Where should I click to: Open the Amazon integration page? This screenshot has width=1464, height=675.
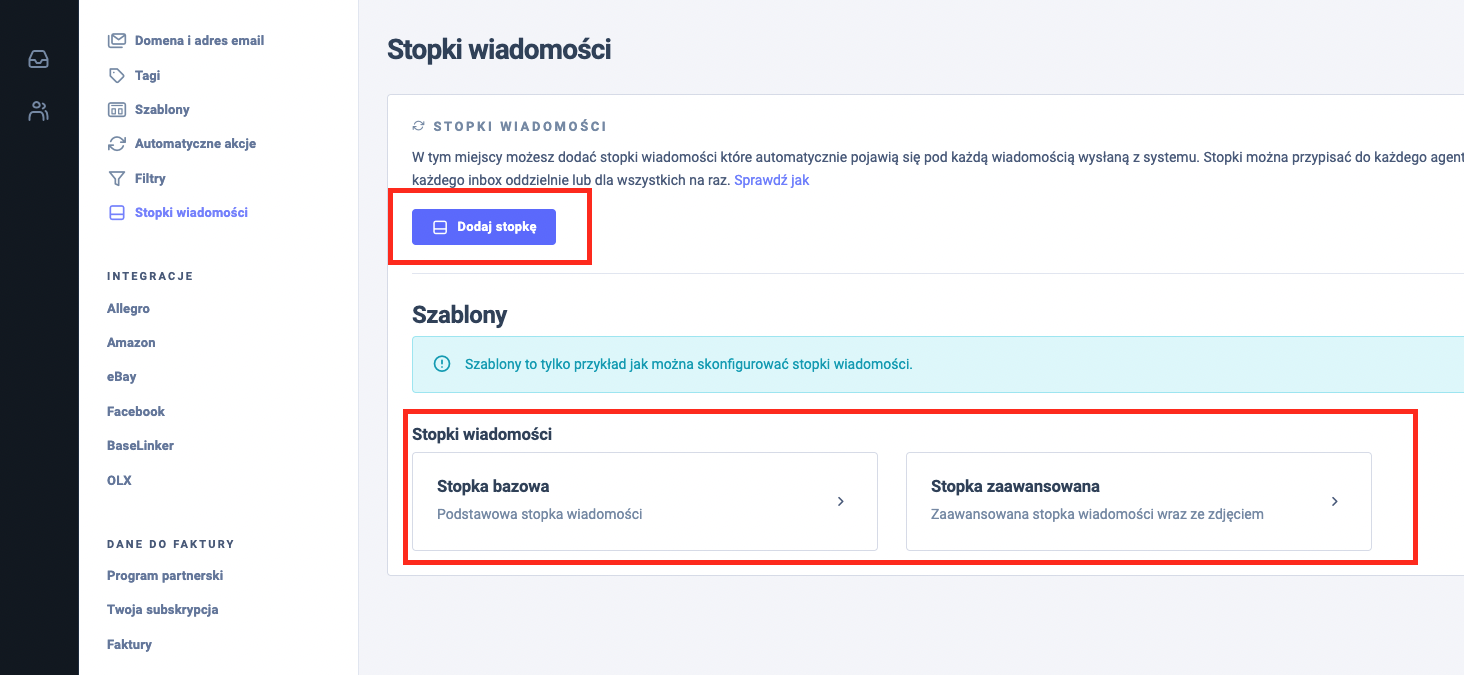[x=131, y=343]
